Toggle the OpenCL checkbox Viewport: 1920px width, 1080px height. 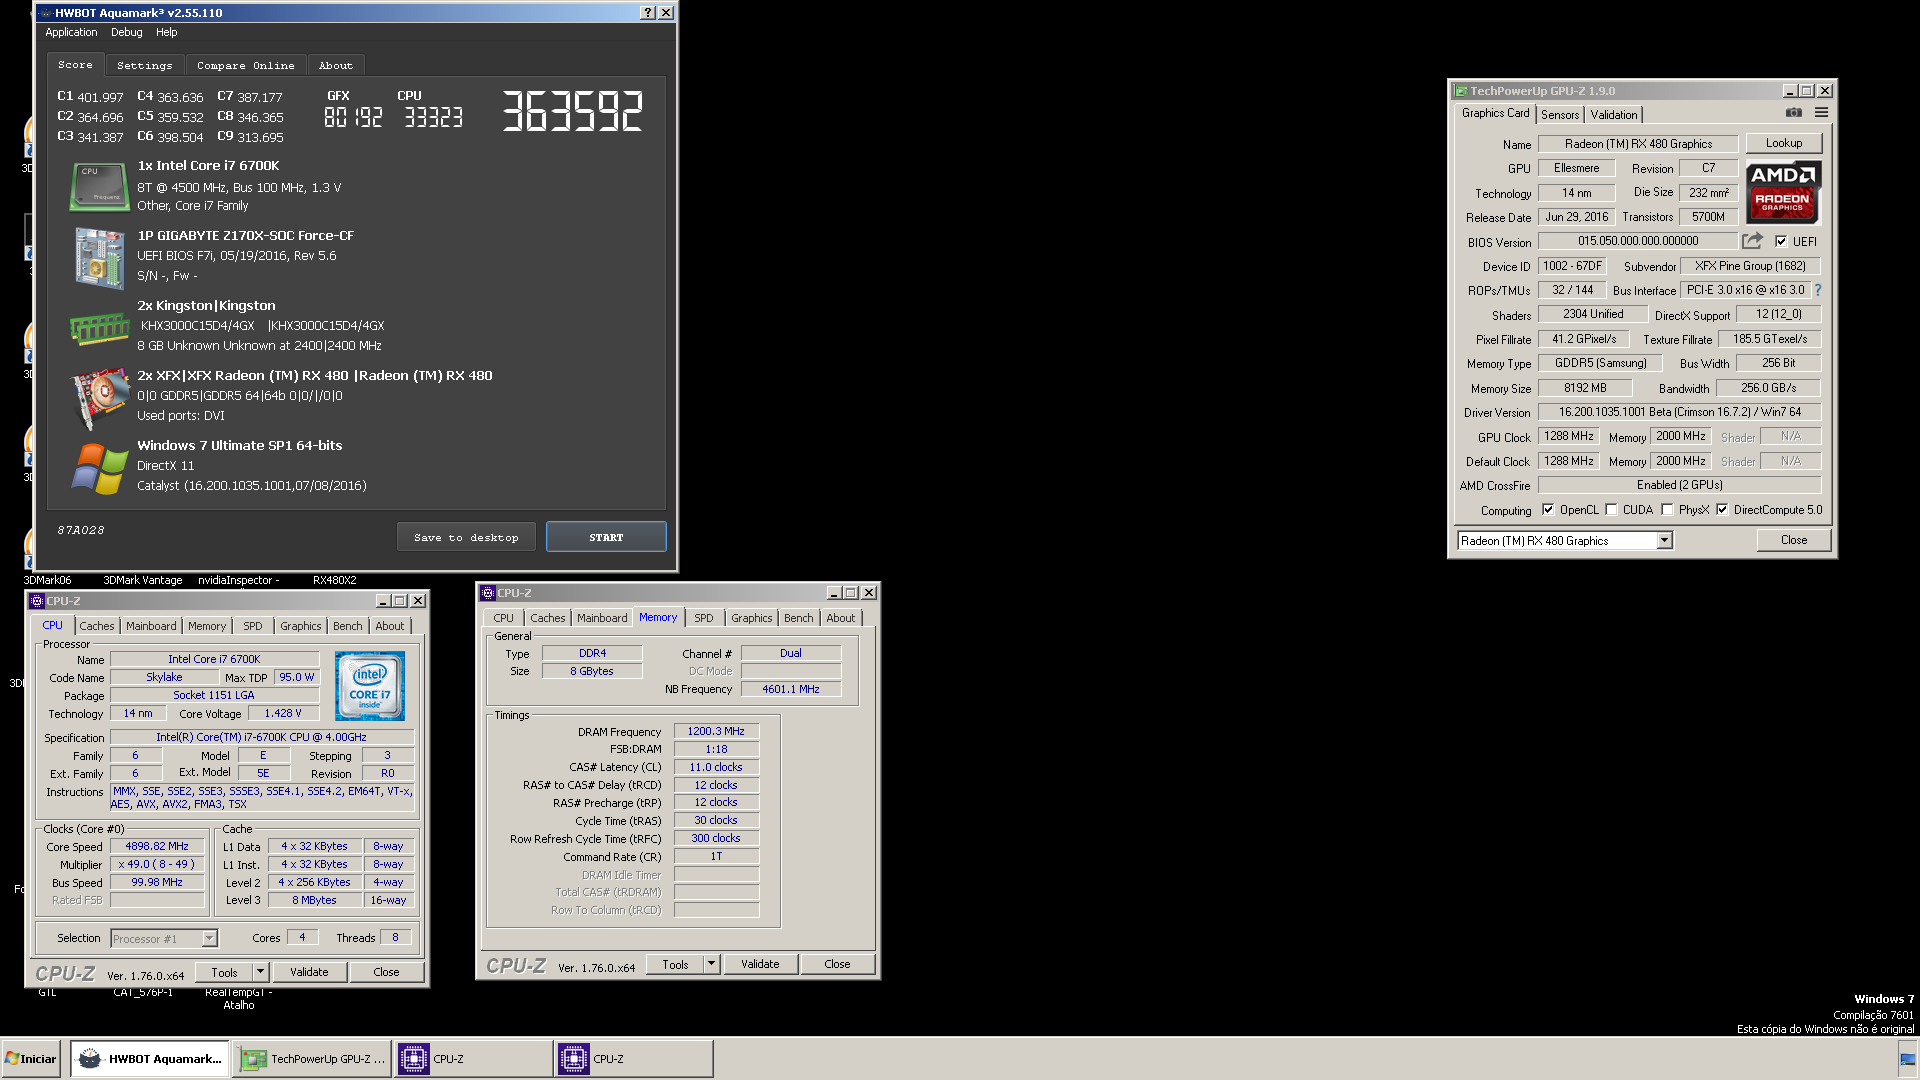pos(1548,509)
